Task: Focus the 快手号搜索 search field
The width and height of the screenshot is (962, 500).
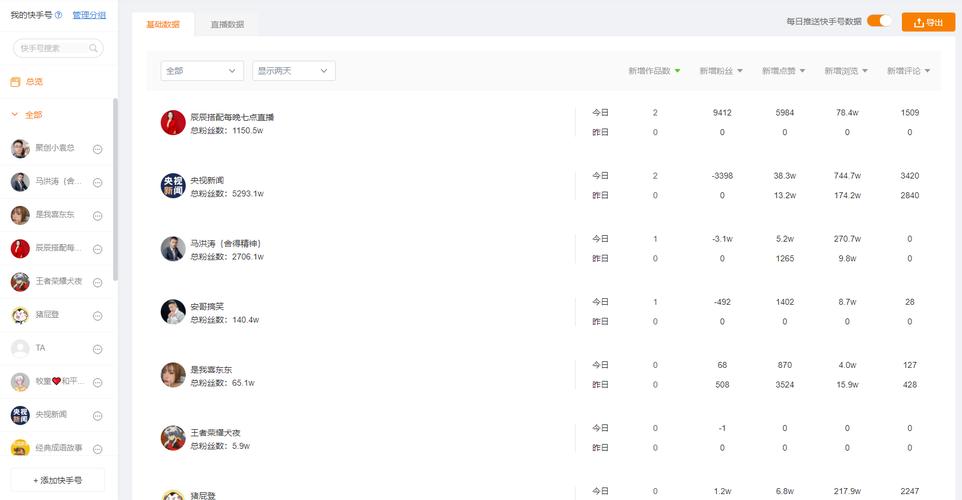Action: pos(58,48)
